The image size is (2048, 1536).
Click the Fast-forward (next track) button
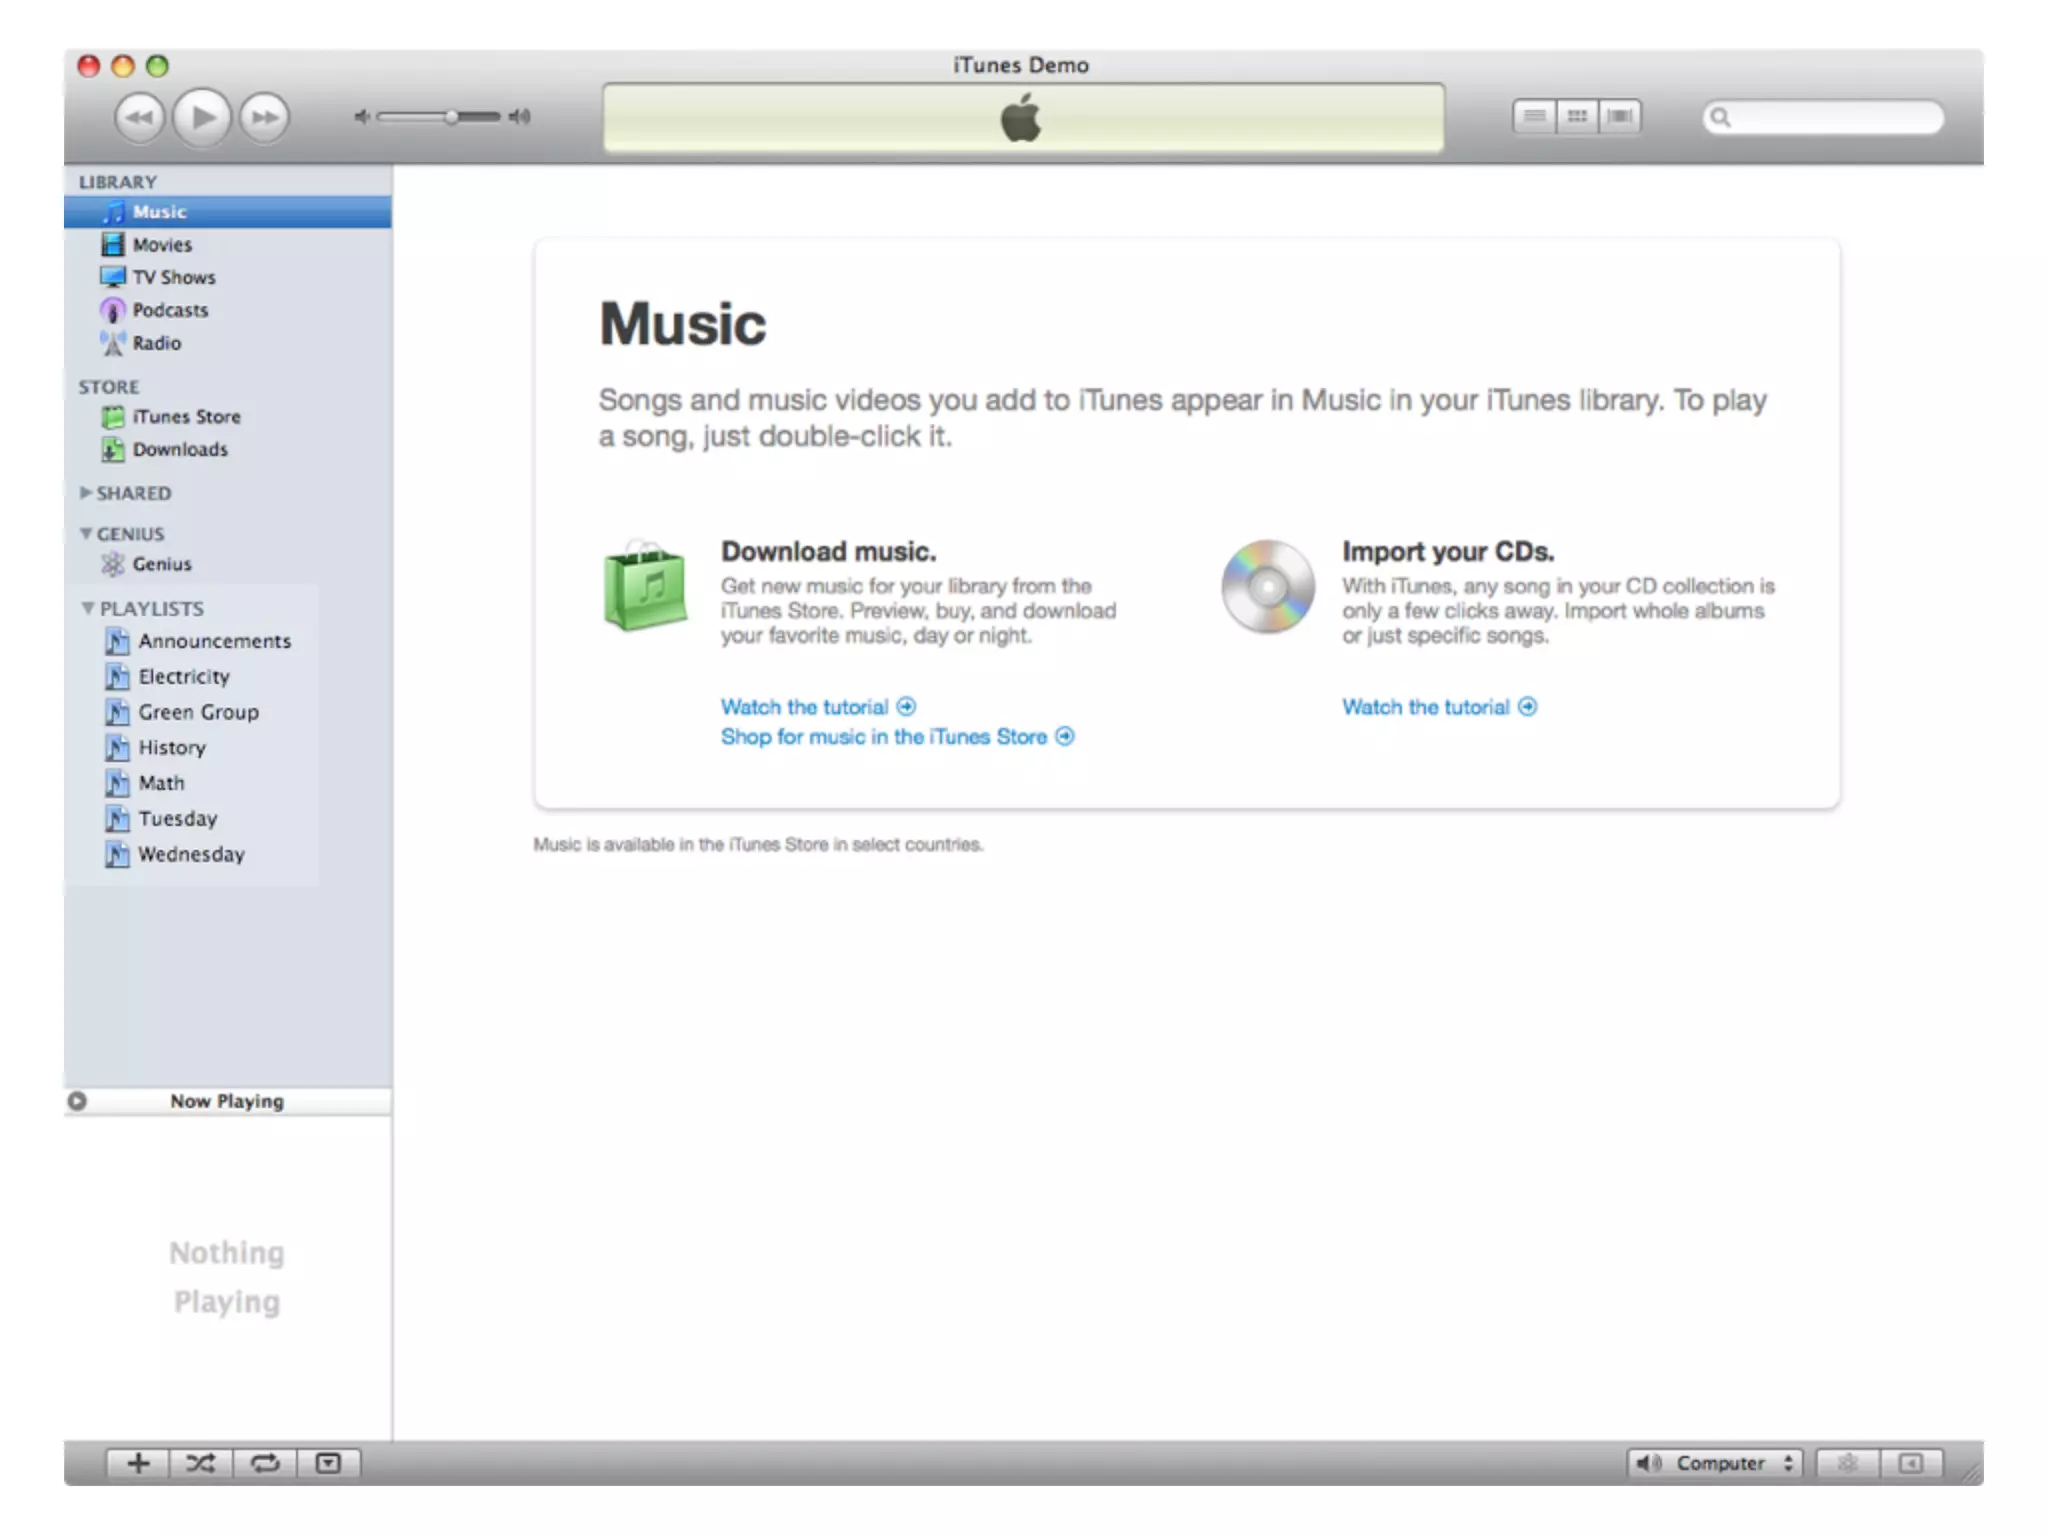[x=265, y=118]
